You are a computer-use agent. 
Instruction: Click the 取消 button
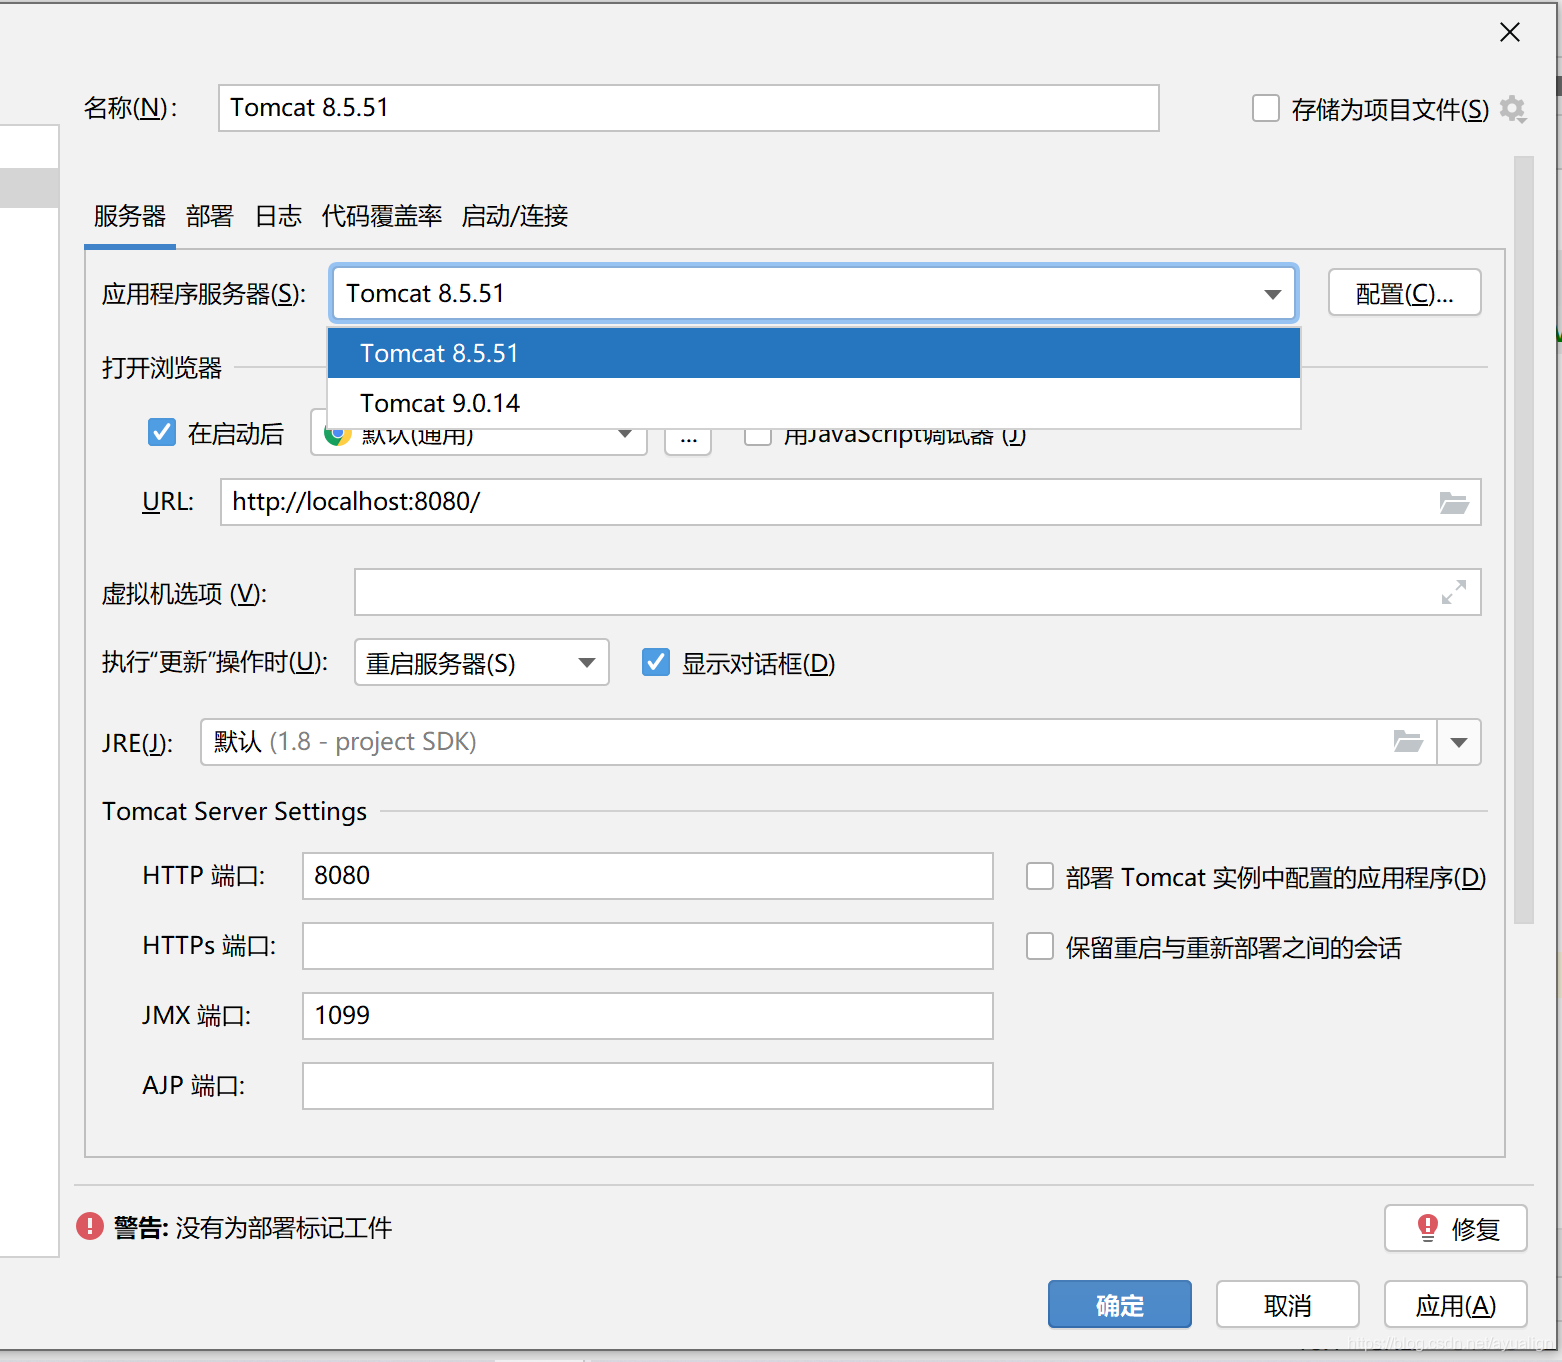(x=1287, y=1304)
